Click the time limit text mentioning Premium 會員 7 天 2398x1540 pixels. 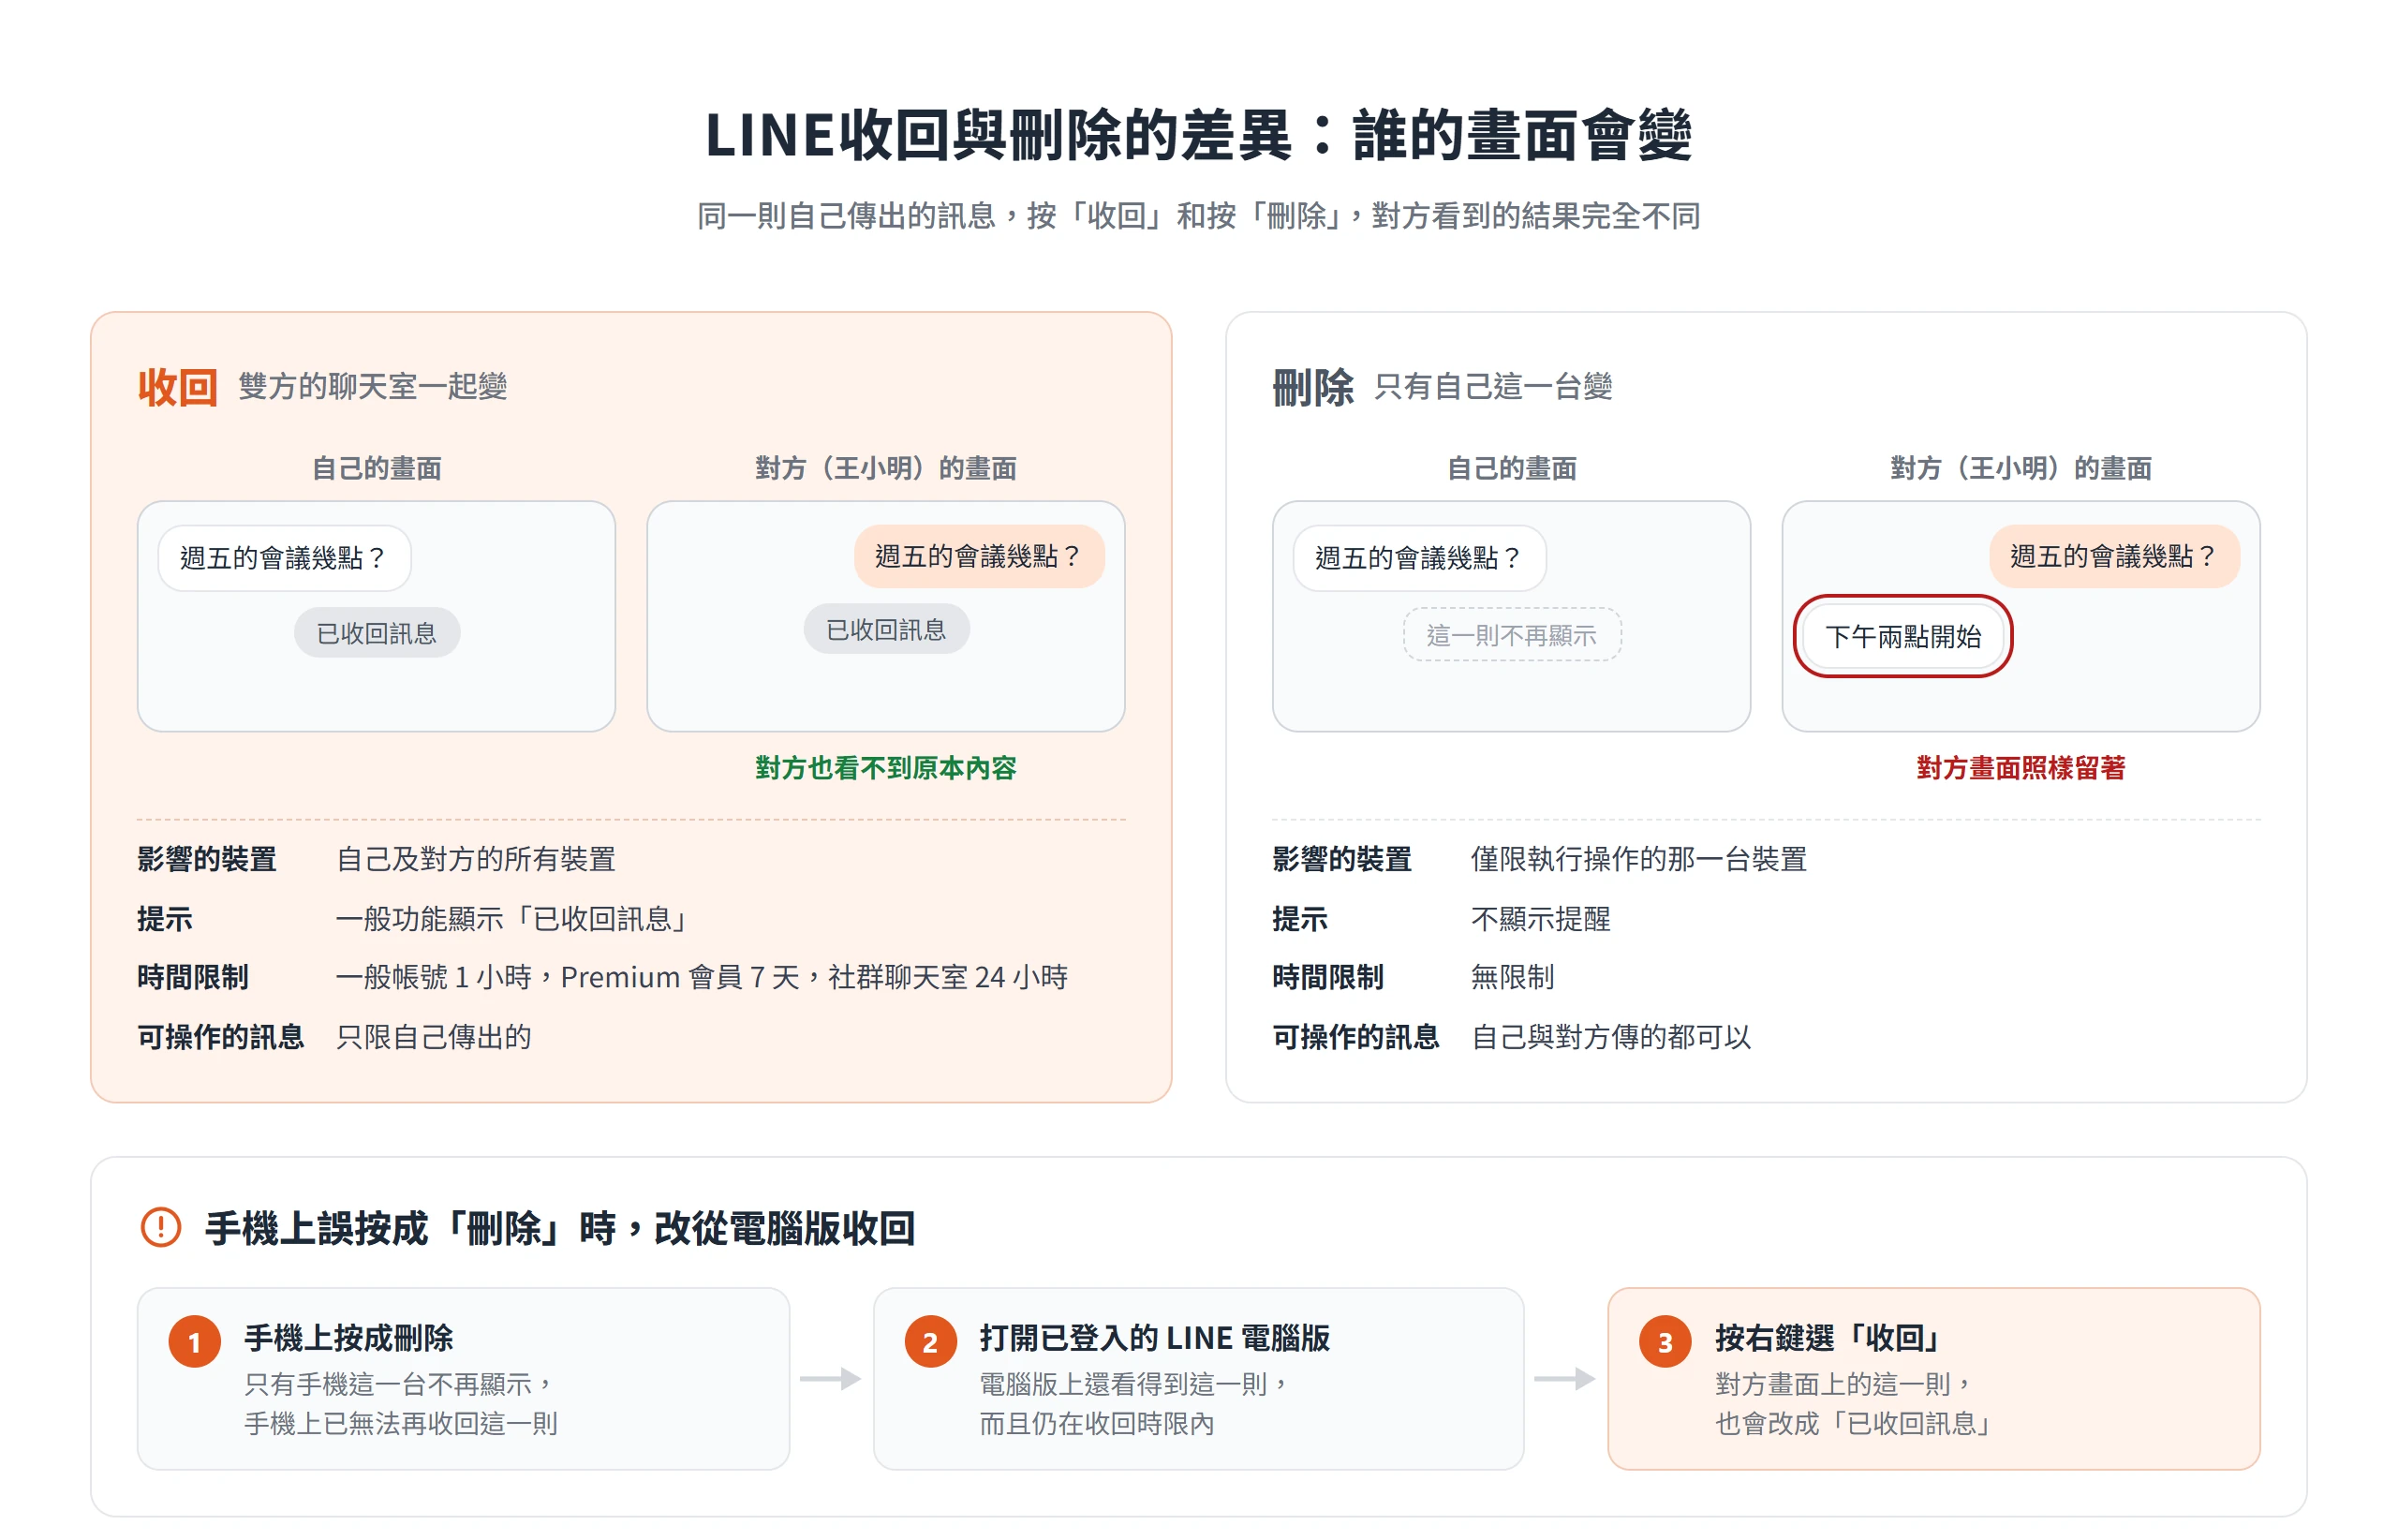[x=702, y=977]
